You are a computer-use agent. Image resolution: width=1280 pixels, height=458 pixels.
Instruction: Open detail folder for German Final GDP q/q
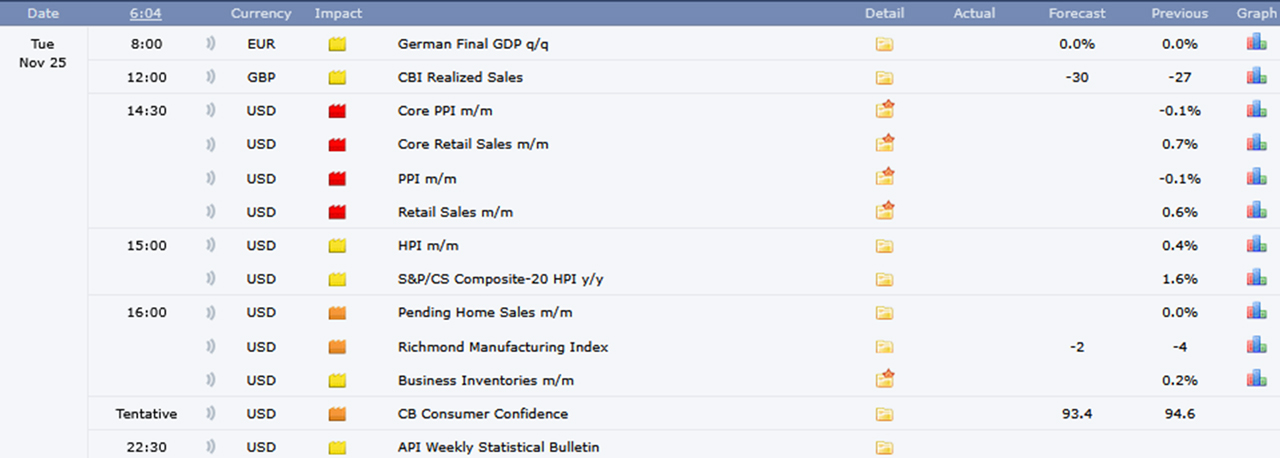point(884,44)
